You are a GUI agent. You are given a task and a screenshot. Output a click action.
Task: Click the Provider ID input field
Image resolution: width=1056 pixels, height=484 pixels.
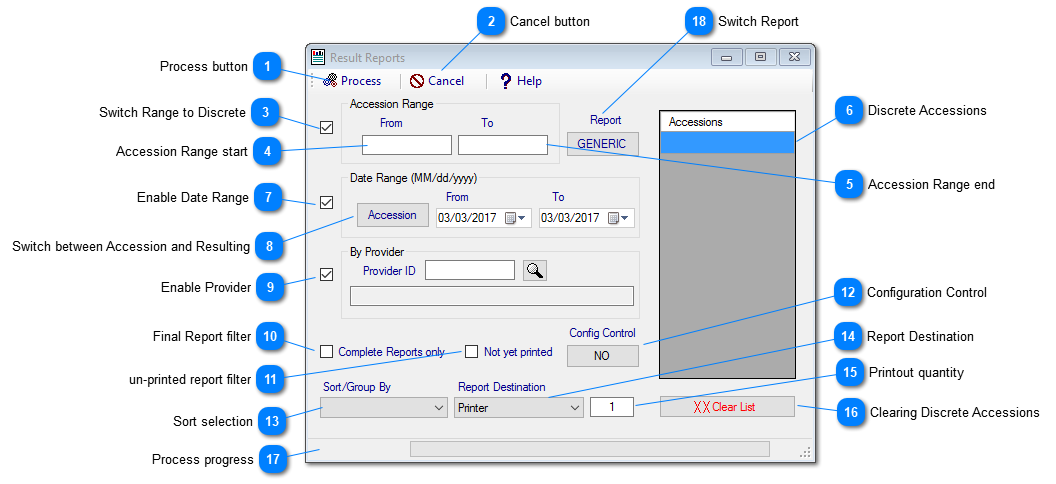469,270
